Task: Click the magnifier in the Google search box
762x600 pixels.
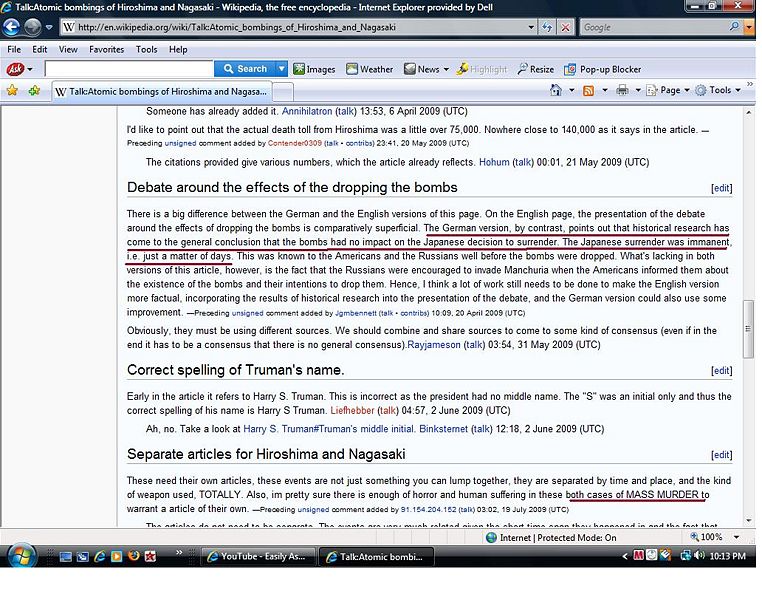Action: (734, 26)
